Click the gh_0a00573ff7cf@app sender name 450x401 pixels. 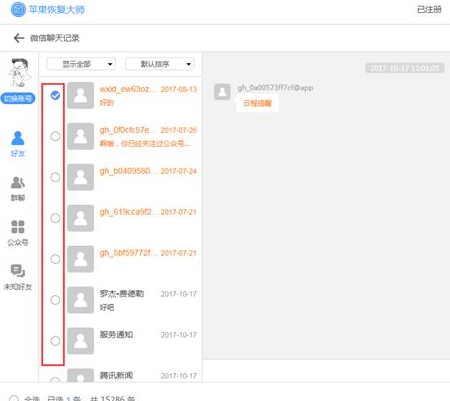(275, 88)
